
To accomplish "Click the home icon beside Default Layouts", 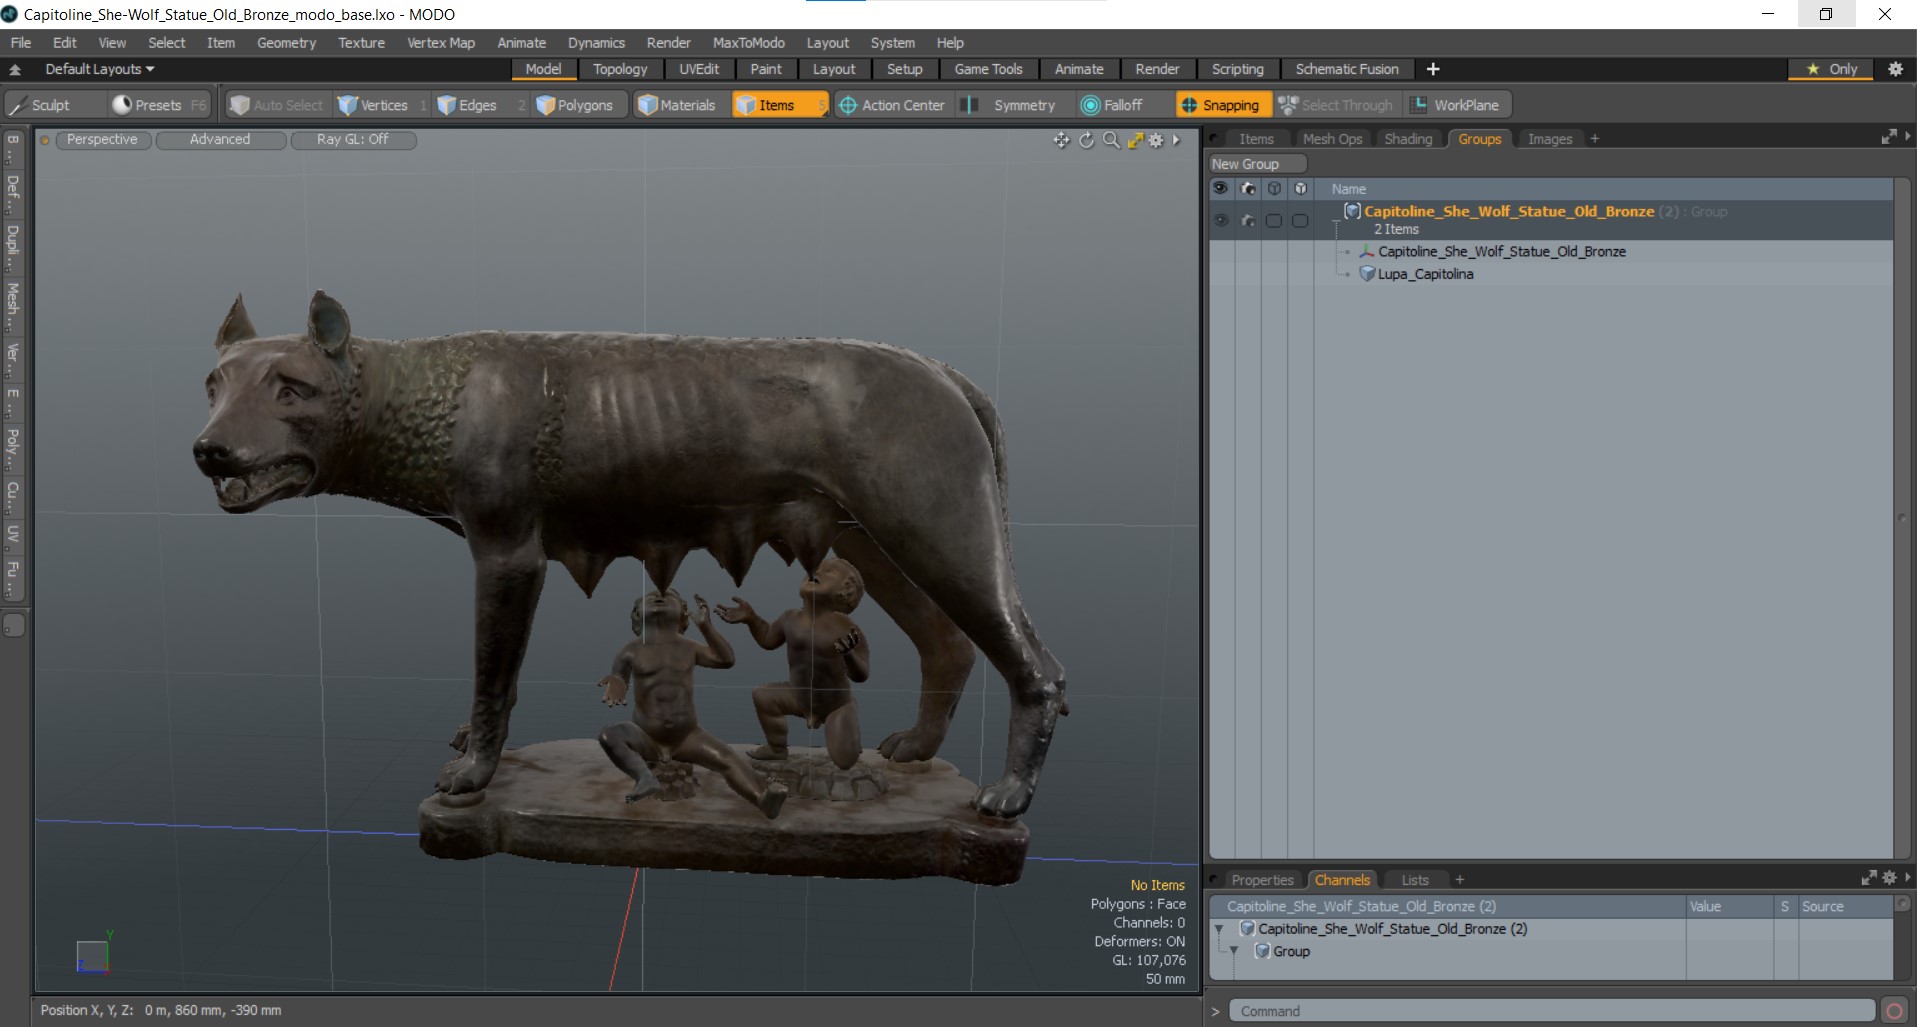I will pos(15,69).
